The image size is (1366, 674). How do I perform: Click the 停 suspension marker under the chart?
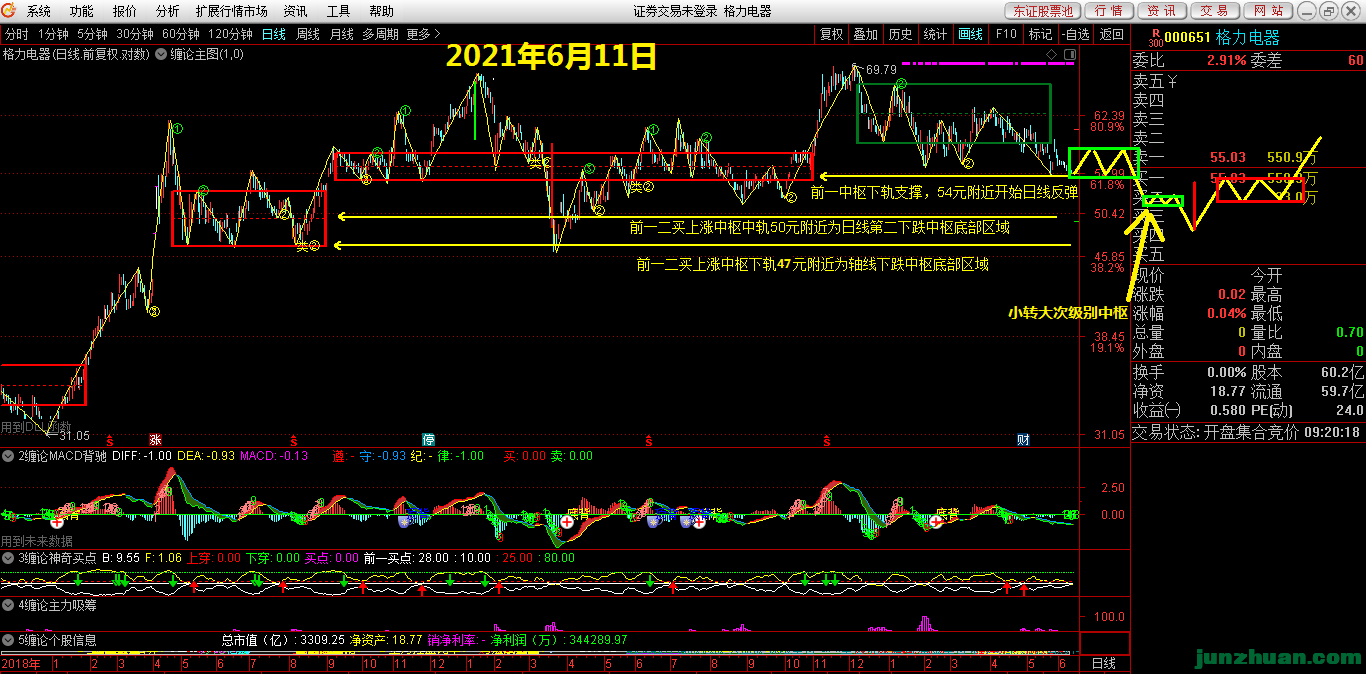click(428, 440)
